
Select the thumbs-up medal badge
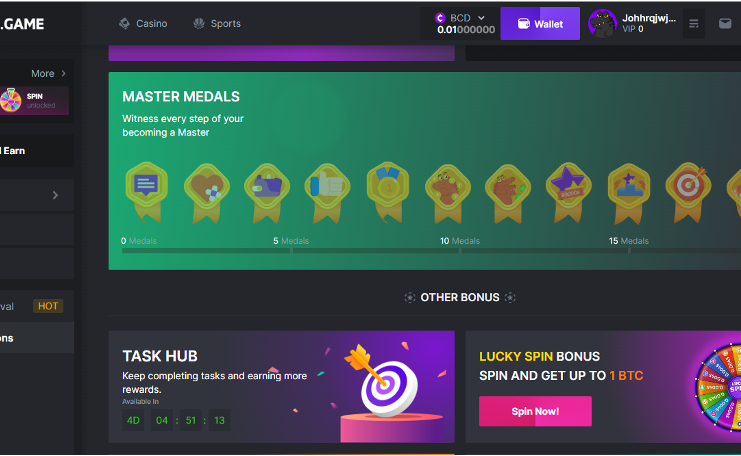(327, 192)
